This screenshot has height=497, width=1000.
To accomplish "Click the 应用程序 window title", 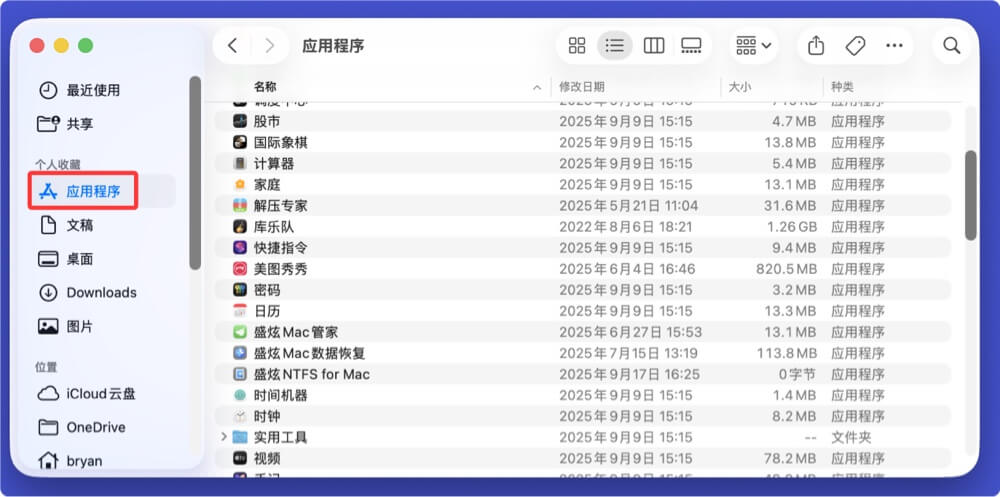I will point(333,46).
